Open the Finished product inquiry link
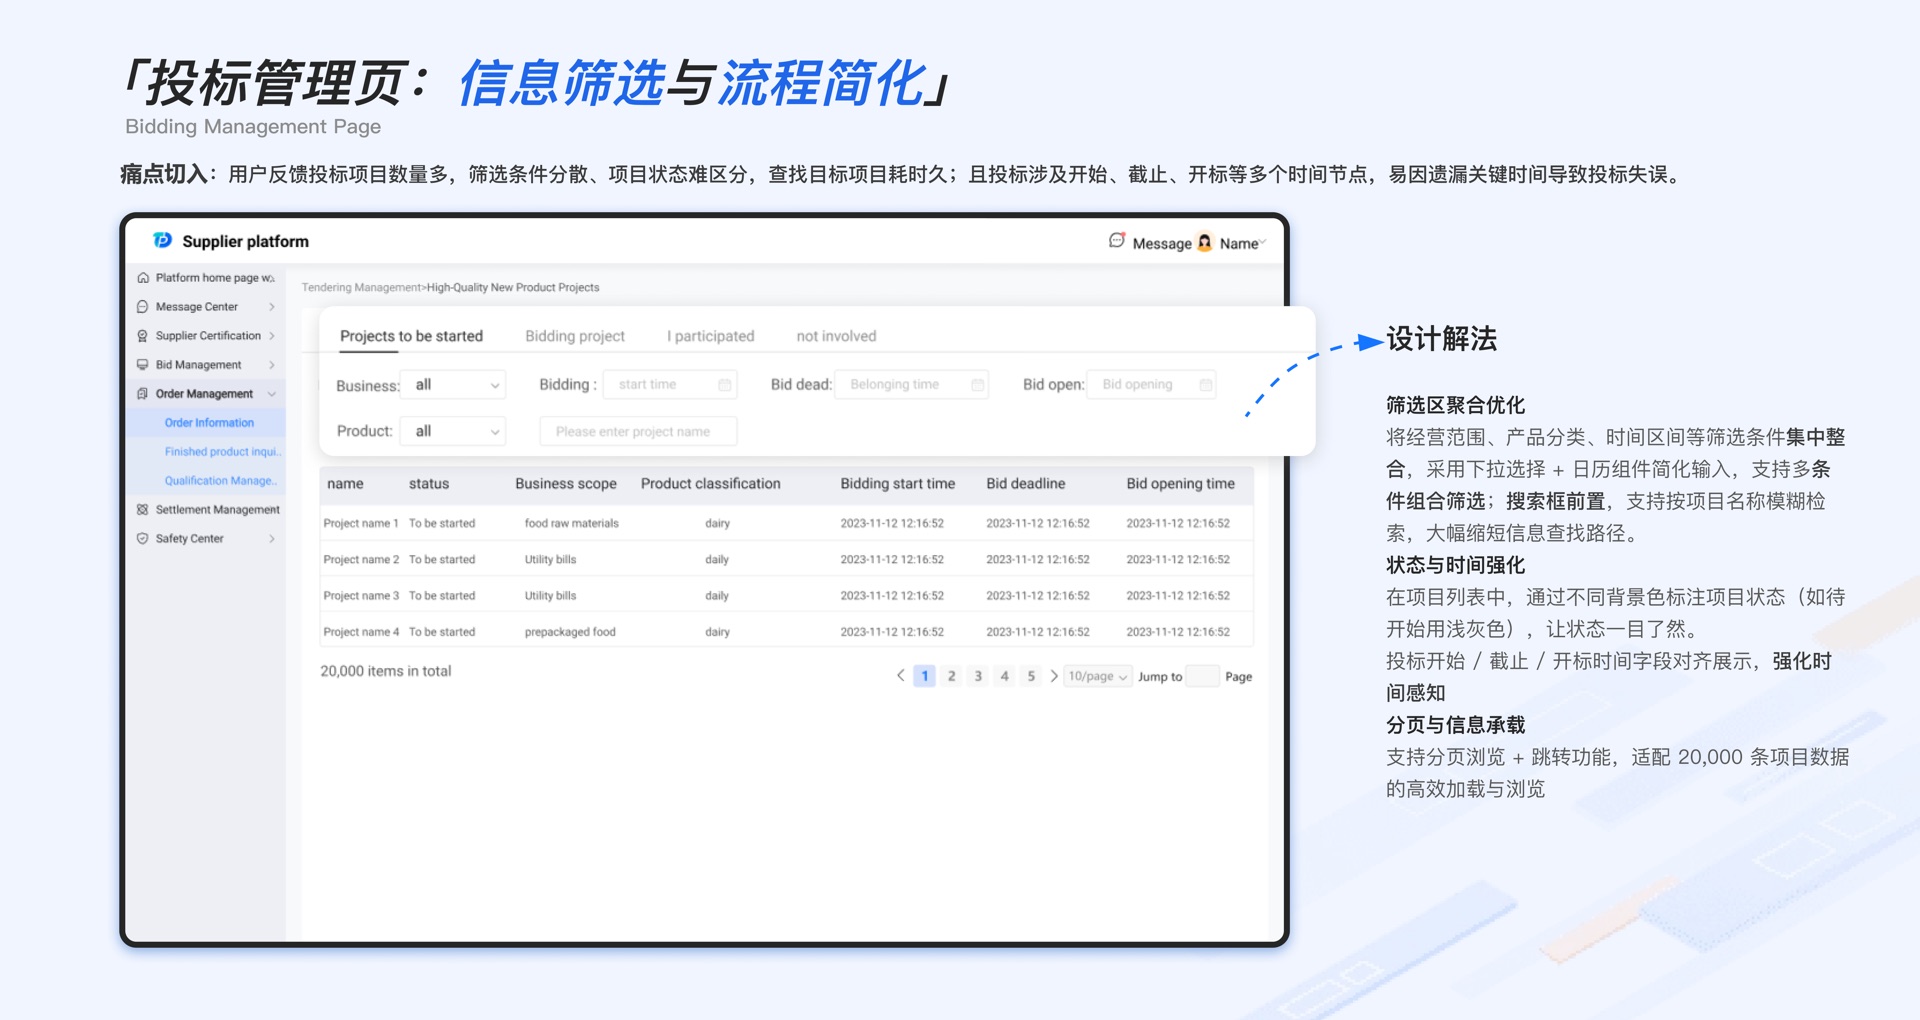This screenshot has width=1920, height=1020. tap(222, 452)
